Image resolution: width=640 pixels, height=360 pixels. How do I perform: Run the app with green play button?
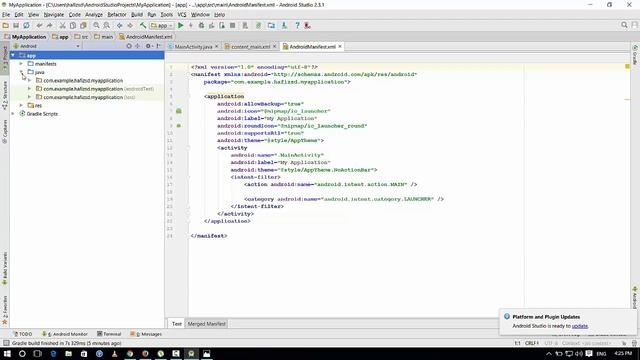tap(180, 25)
